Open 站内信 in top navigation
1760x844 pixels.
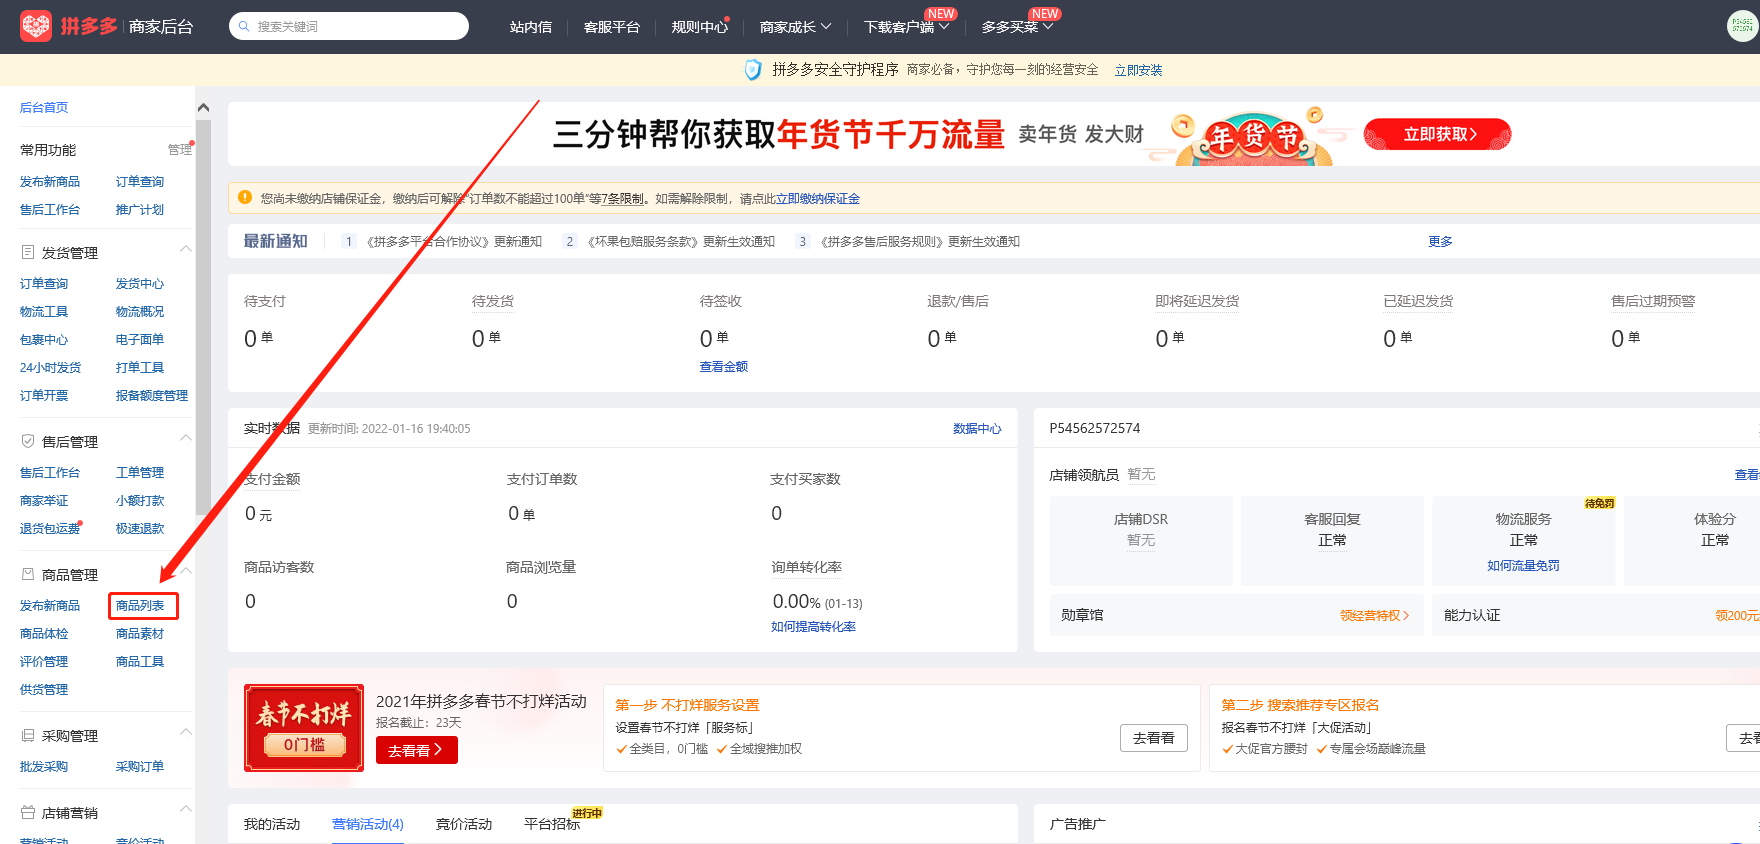pyautogui.click(x=531, y=27)
